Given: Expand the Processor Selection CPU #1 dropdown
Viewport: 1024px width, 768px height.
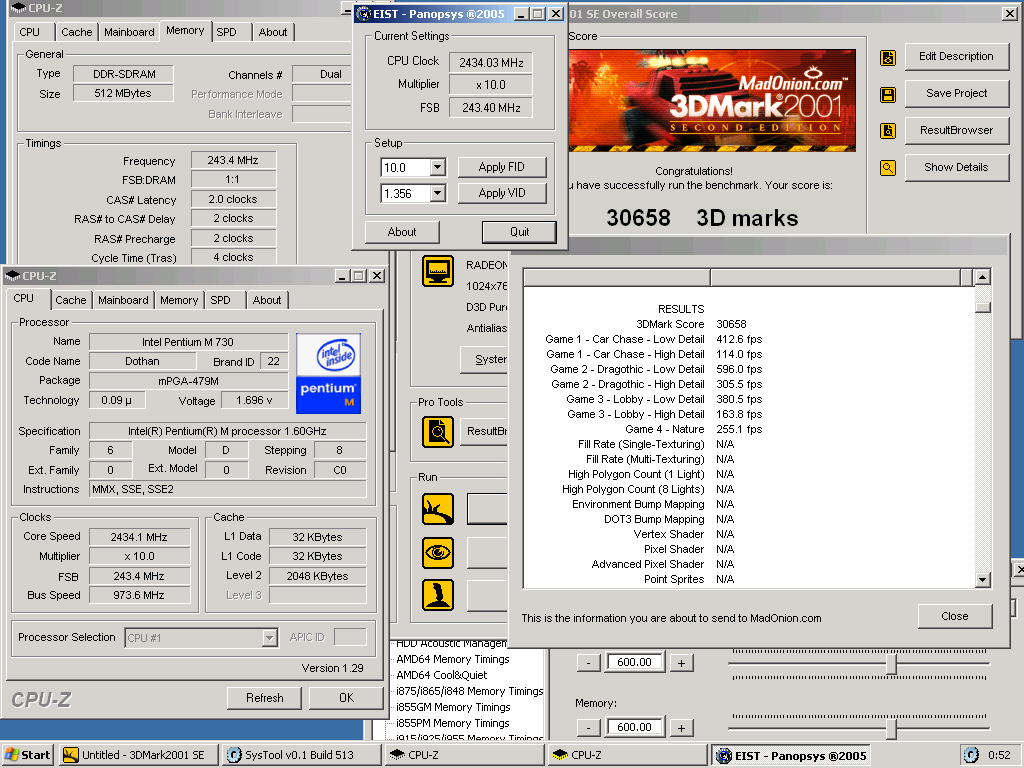Looking at the screenshot, I should pos(269,638).
